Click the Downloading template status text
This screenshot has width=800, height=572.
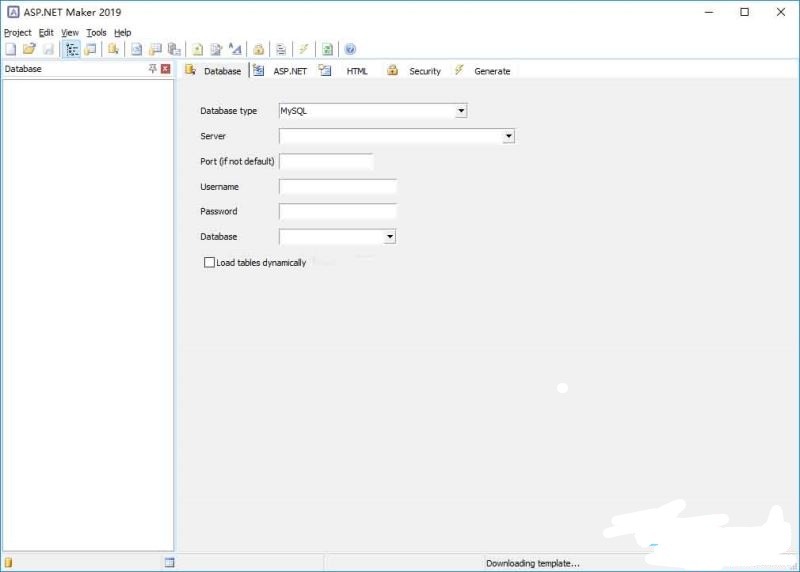[x=533, y=563]
